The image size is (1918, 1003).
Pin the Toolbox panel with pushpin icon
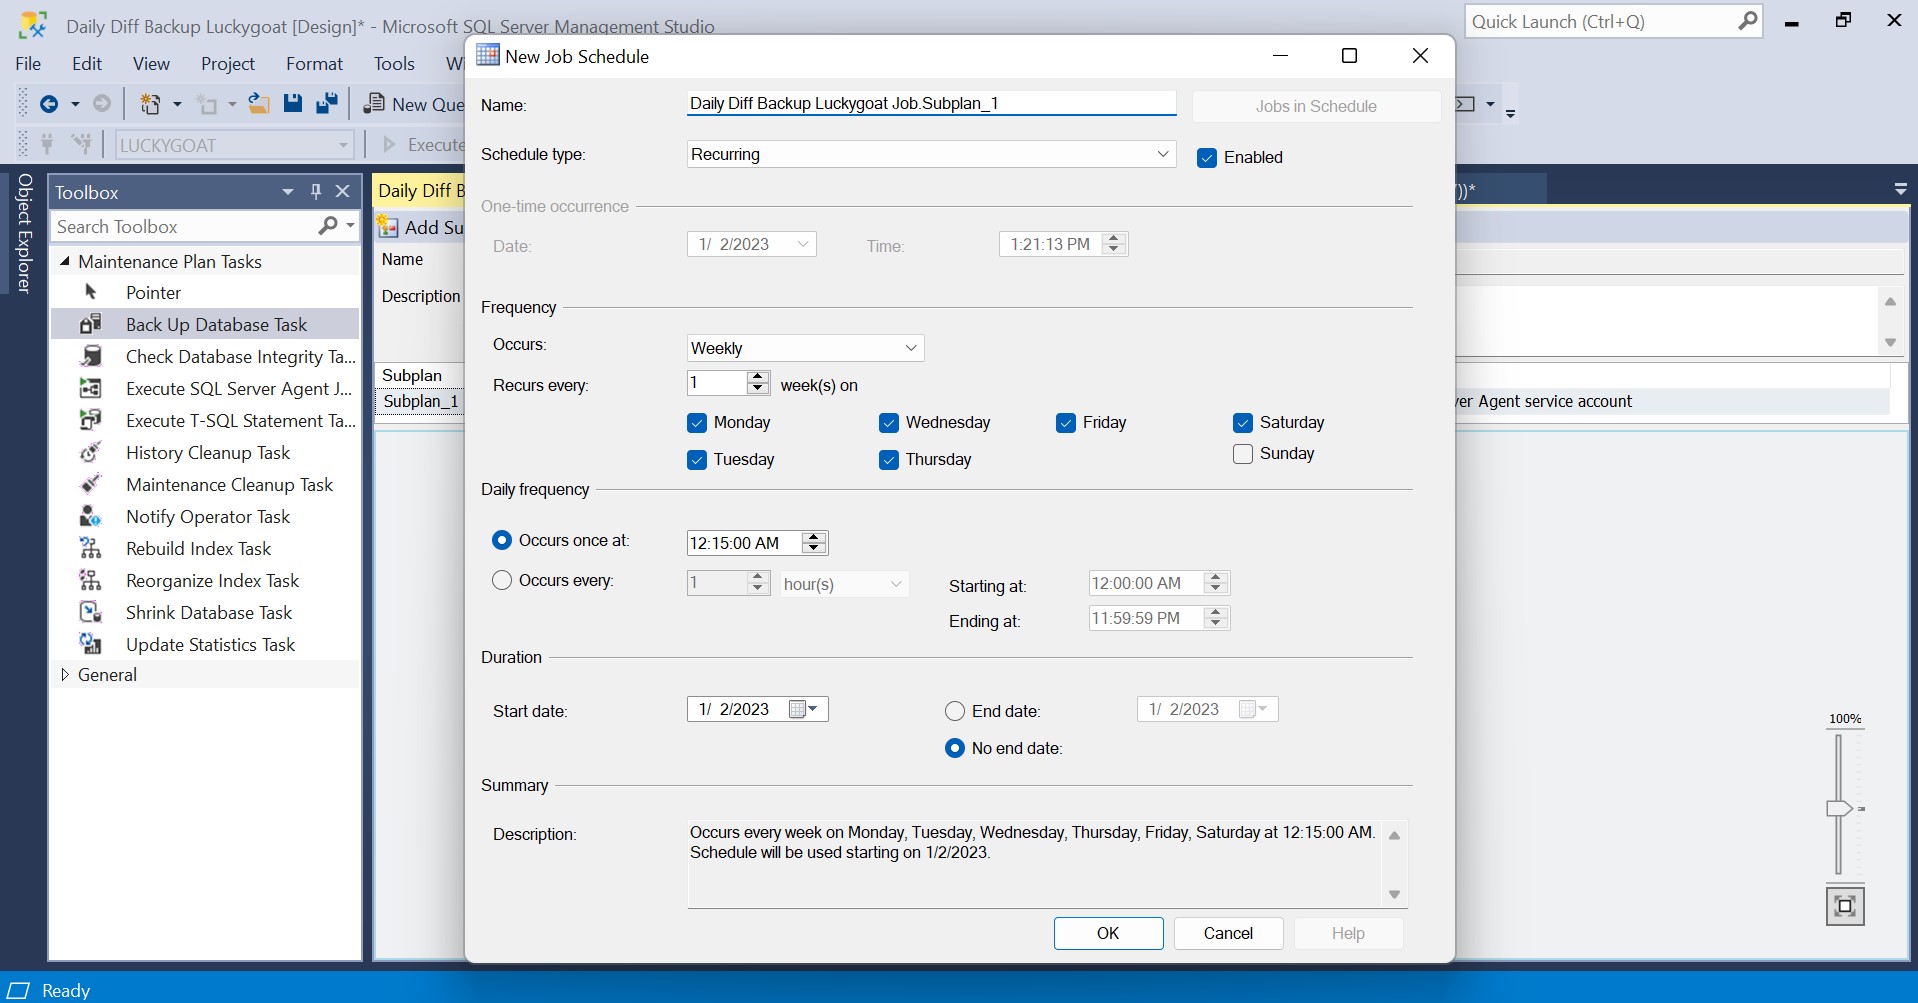click(x=316, y=192)
